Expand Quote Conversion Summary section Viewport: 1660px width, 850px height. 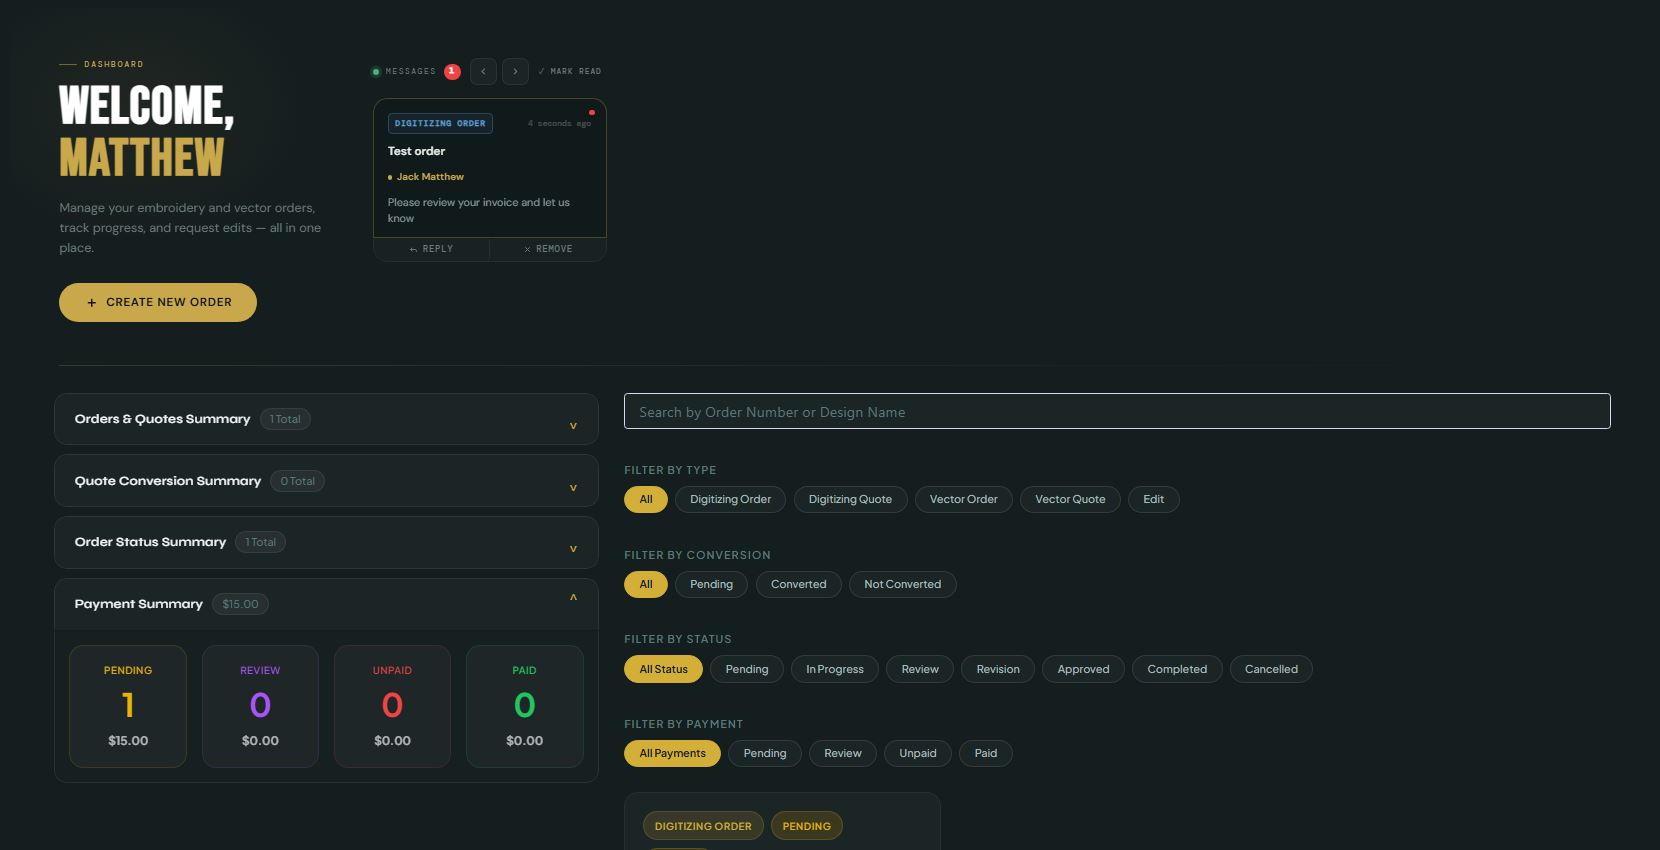573,487
